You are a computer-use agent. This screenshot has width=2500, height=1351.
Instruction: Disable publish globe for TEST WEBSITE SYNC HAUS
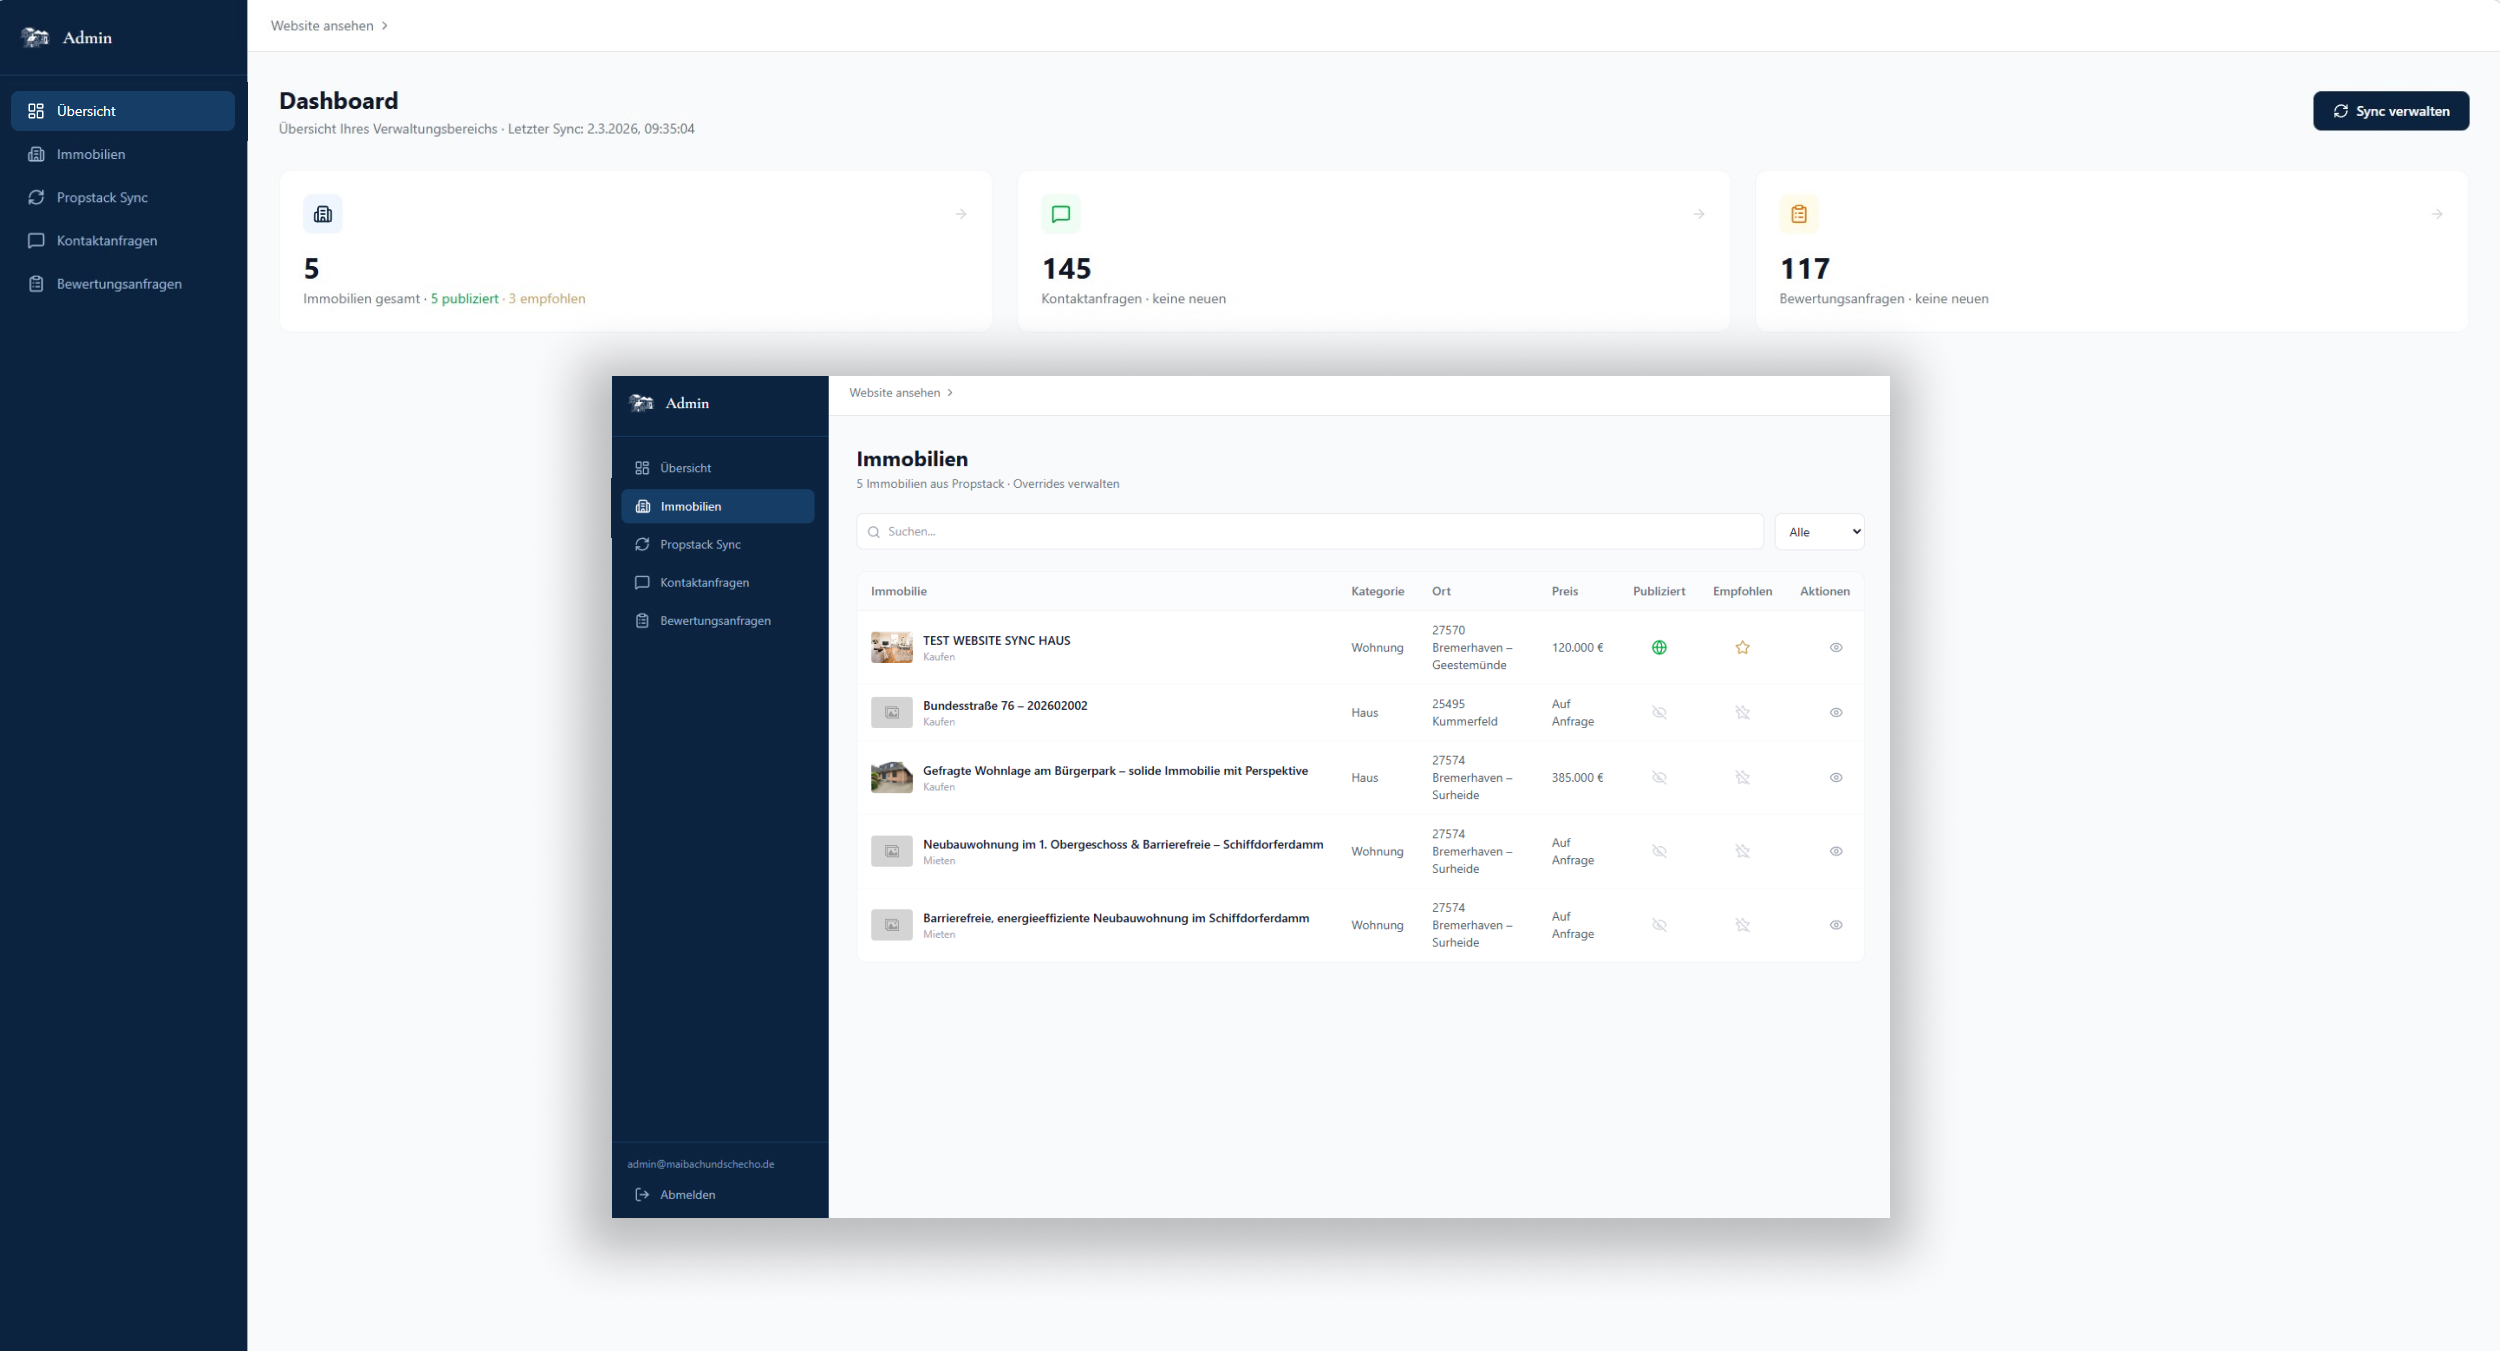point(1658,647)
